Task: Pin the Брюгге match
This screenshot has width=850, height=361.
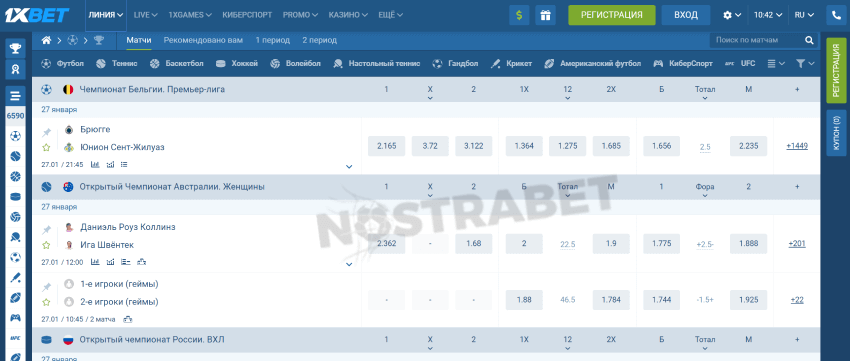Action: point(47,133)
